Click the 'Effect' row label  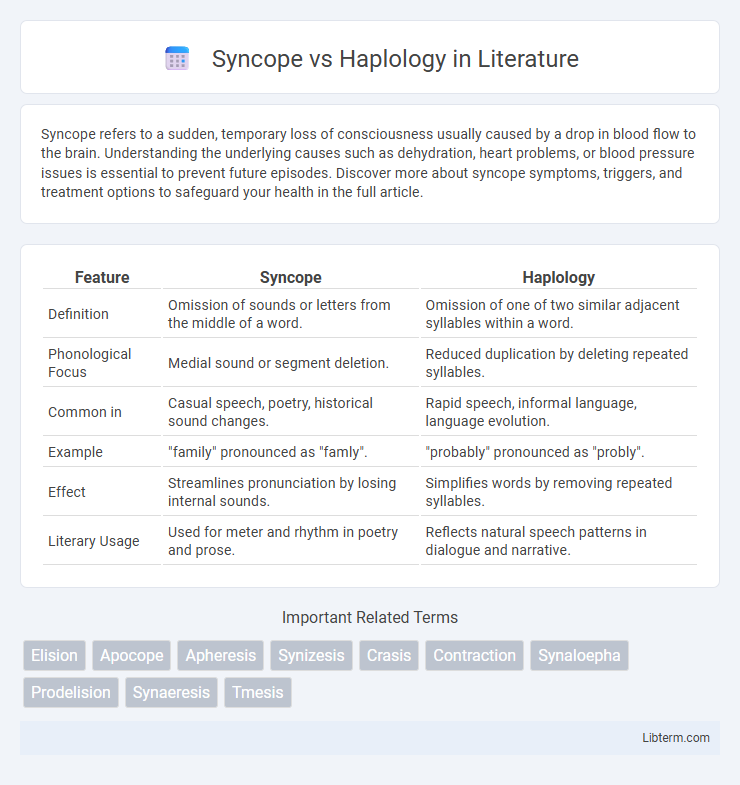click(67, 492)
